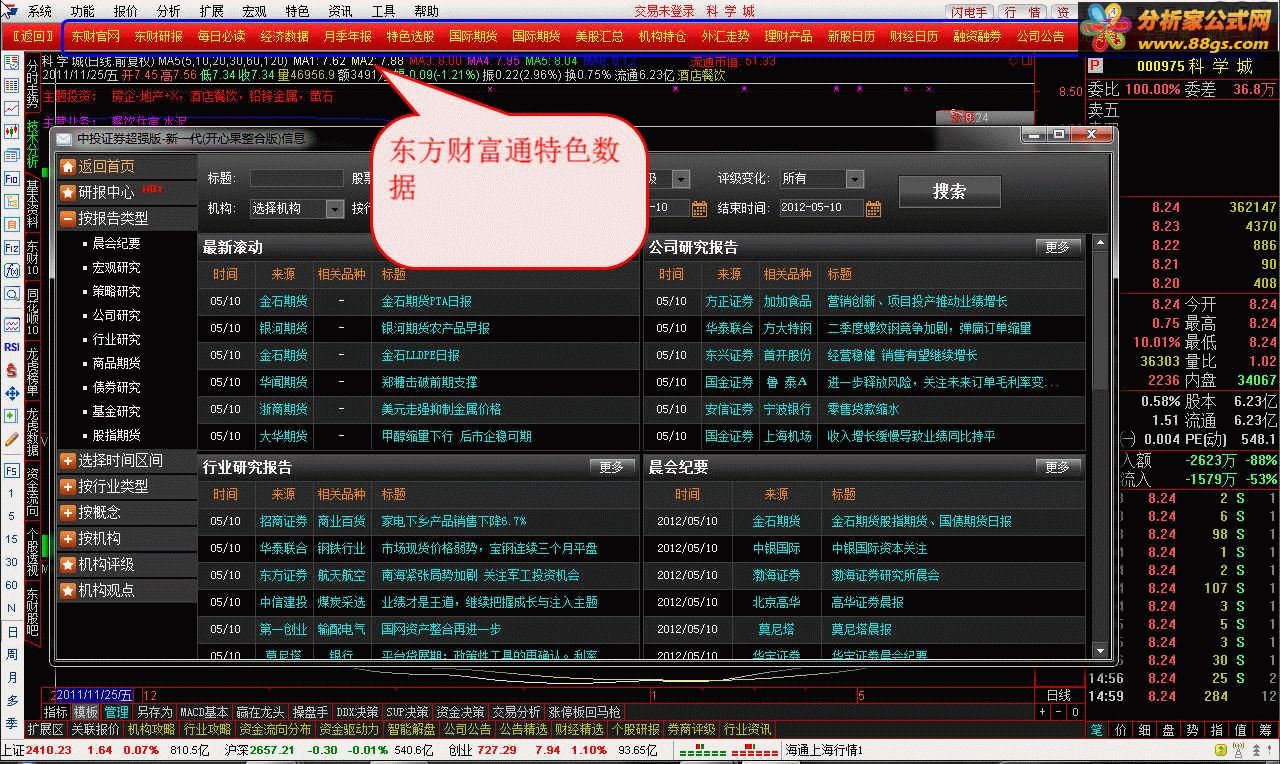Open the 报价 menu

(x=126, y=11)
